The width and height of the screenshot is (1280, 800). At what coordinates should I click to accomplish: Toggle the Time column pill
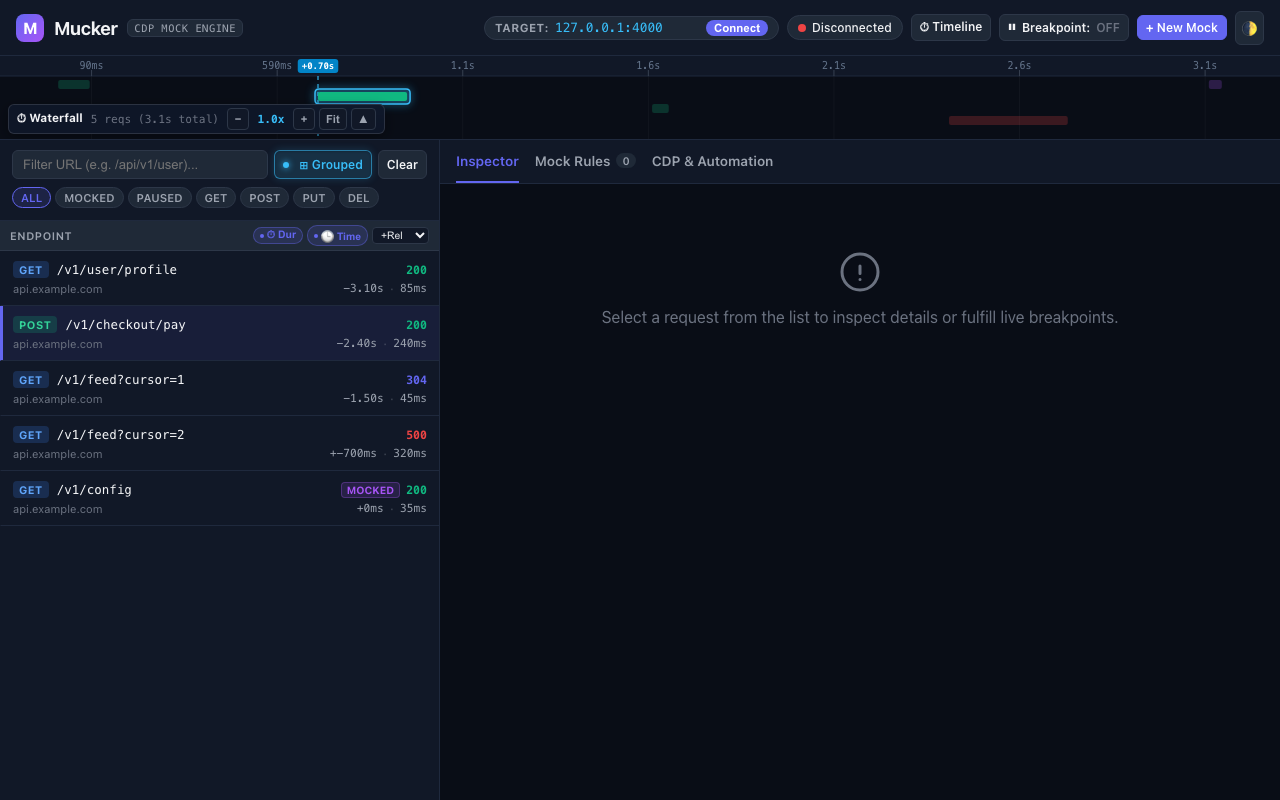tap(337, 236)
